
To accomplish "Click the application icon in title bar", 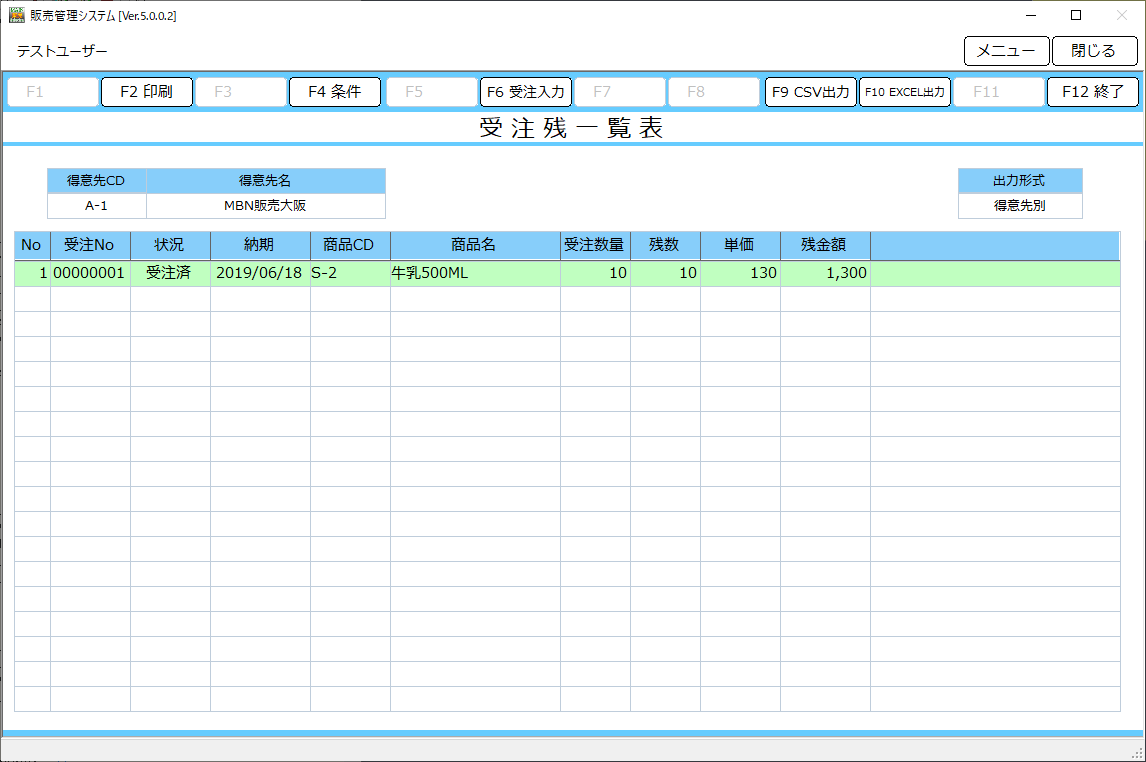I will [x=16, y=15].
